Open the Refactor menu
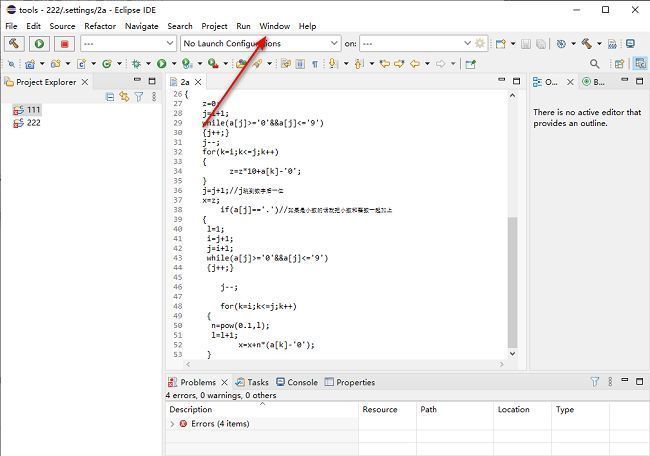The image size is (650, 456). (100, 26)
